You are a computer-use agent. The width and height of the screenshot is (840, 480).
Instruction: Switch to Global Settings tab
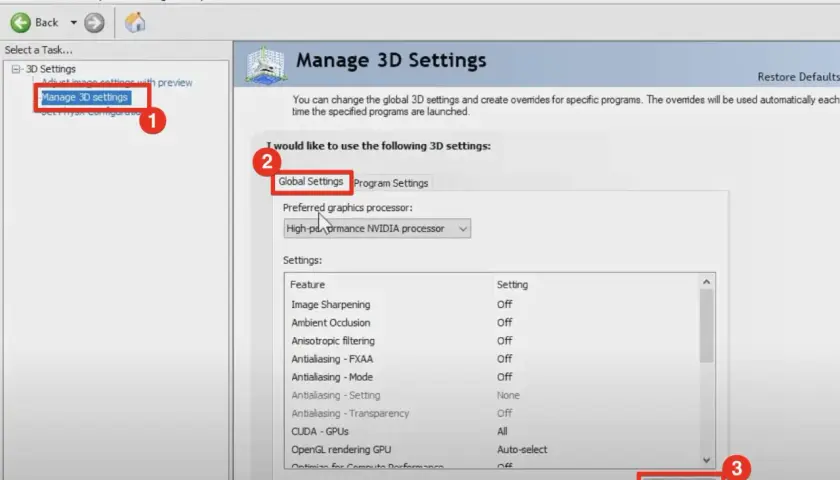tap(311, 182)
